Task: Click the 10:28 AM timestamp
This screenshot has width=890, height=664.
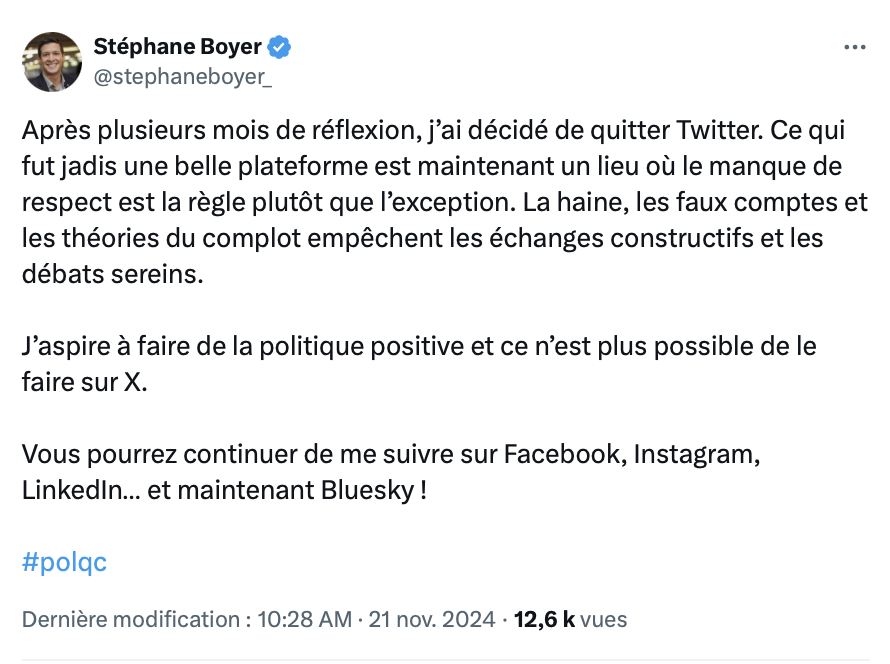Action: [305, 619]
